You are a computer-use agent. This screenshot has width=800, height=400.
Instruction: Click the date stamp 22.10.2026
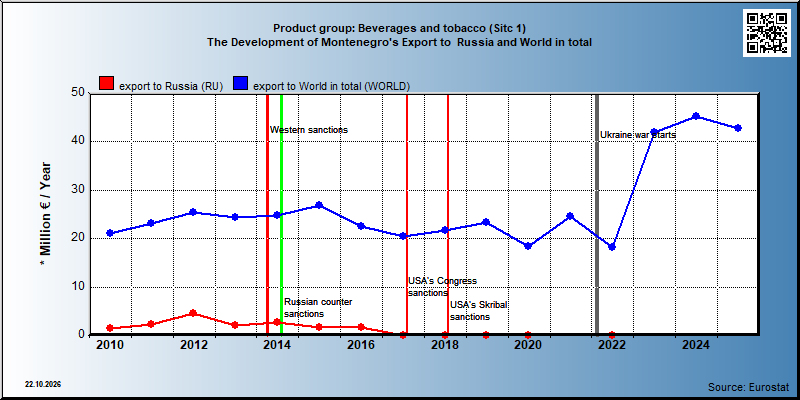[x=43, y=384]
